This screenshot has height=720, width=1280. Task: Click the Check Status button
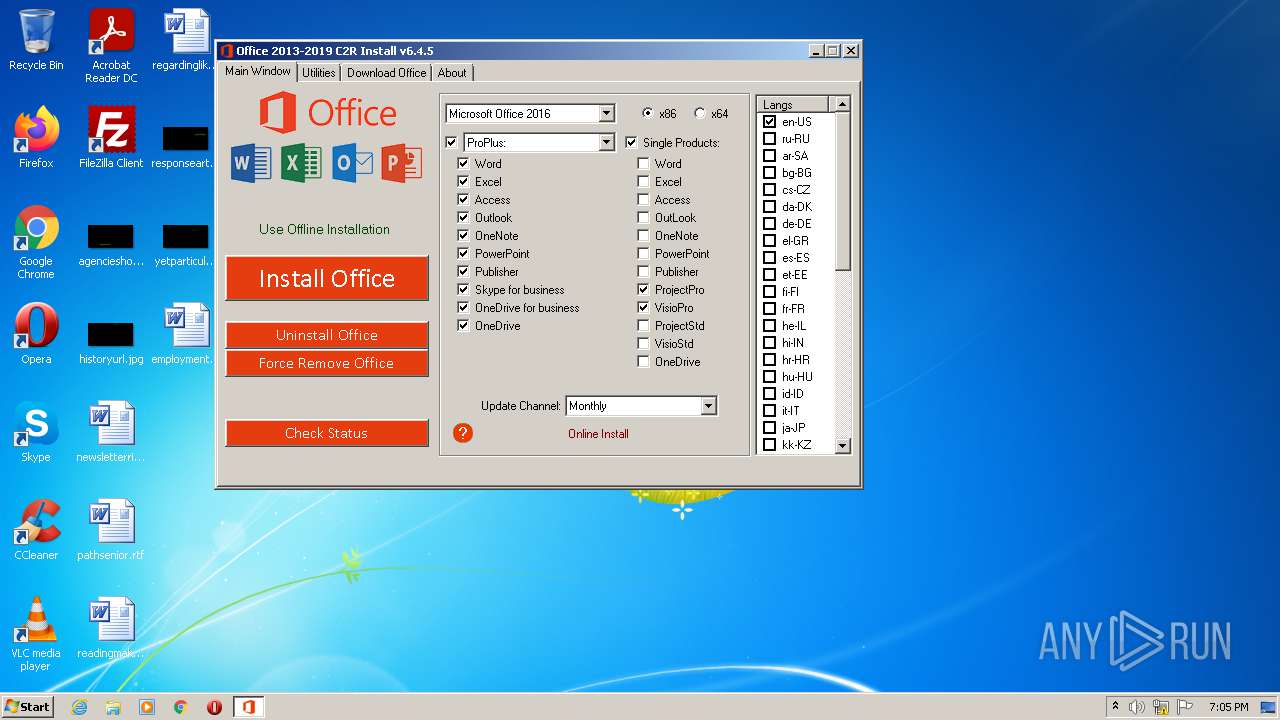[327, 433]
